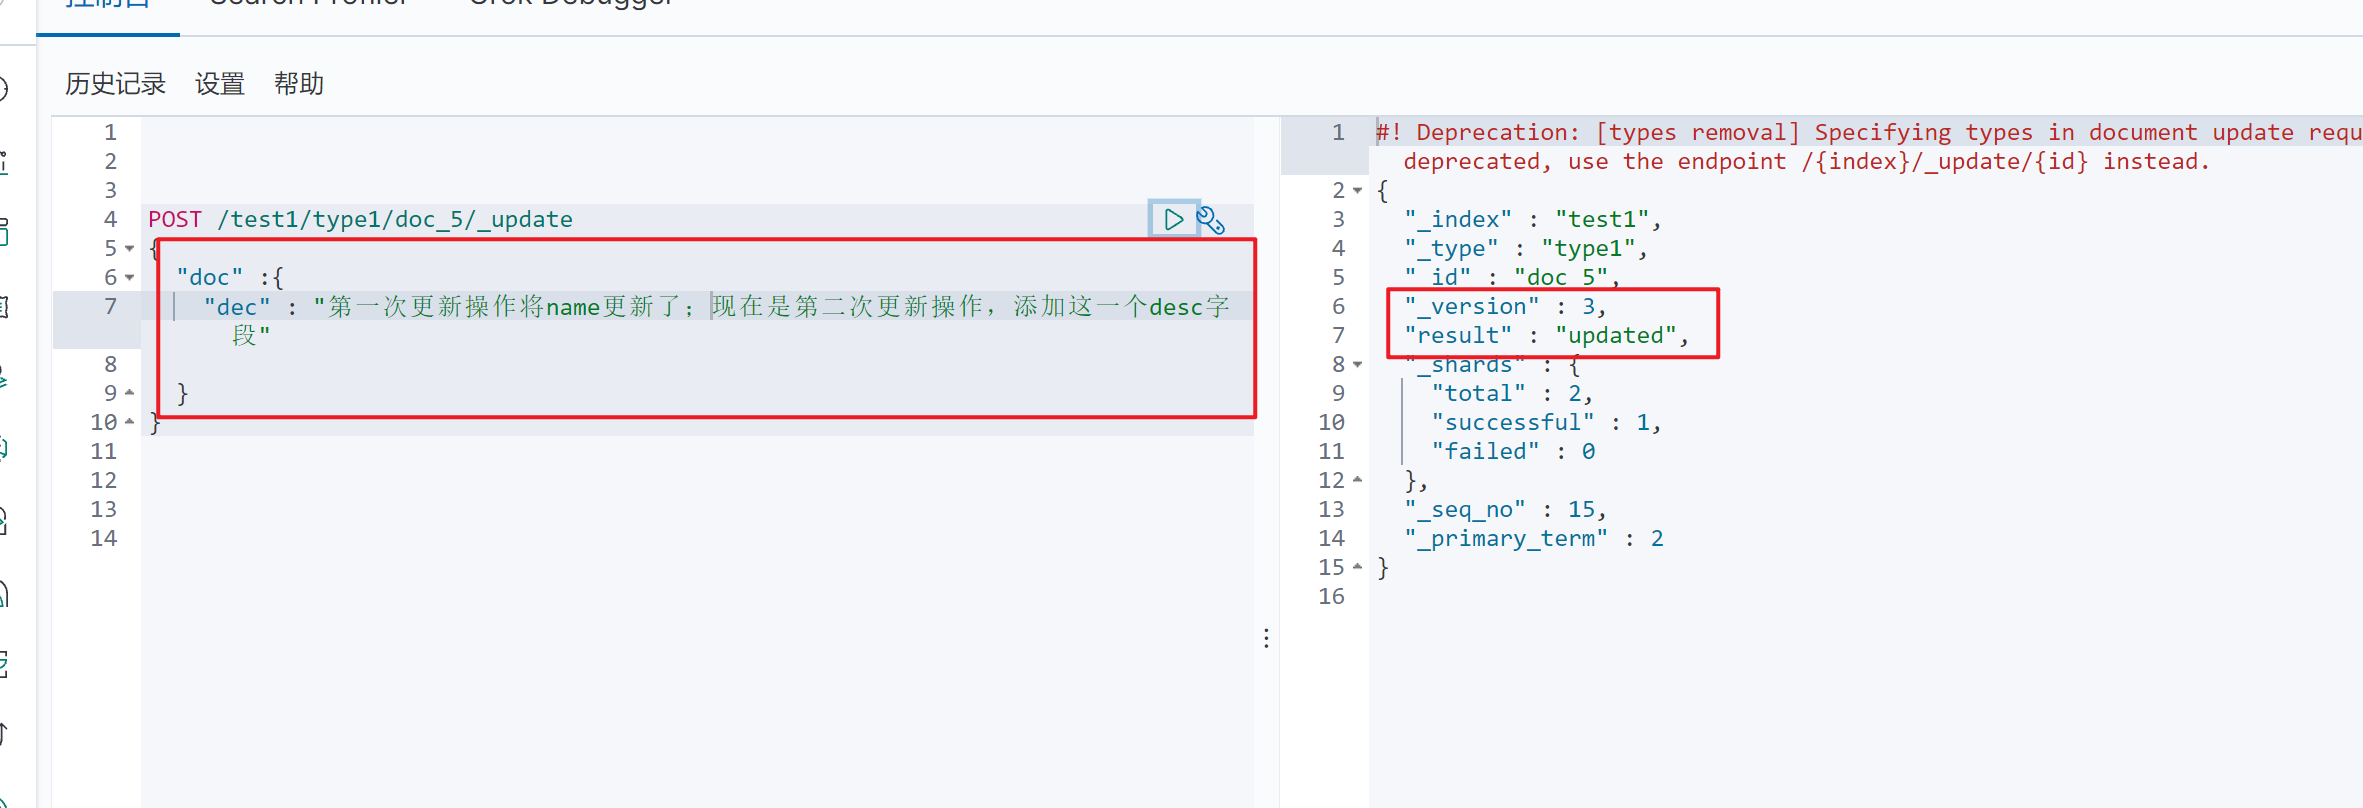Collapse fold arrow at editor line 6

pos(130,277)
